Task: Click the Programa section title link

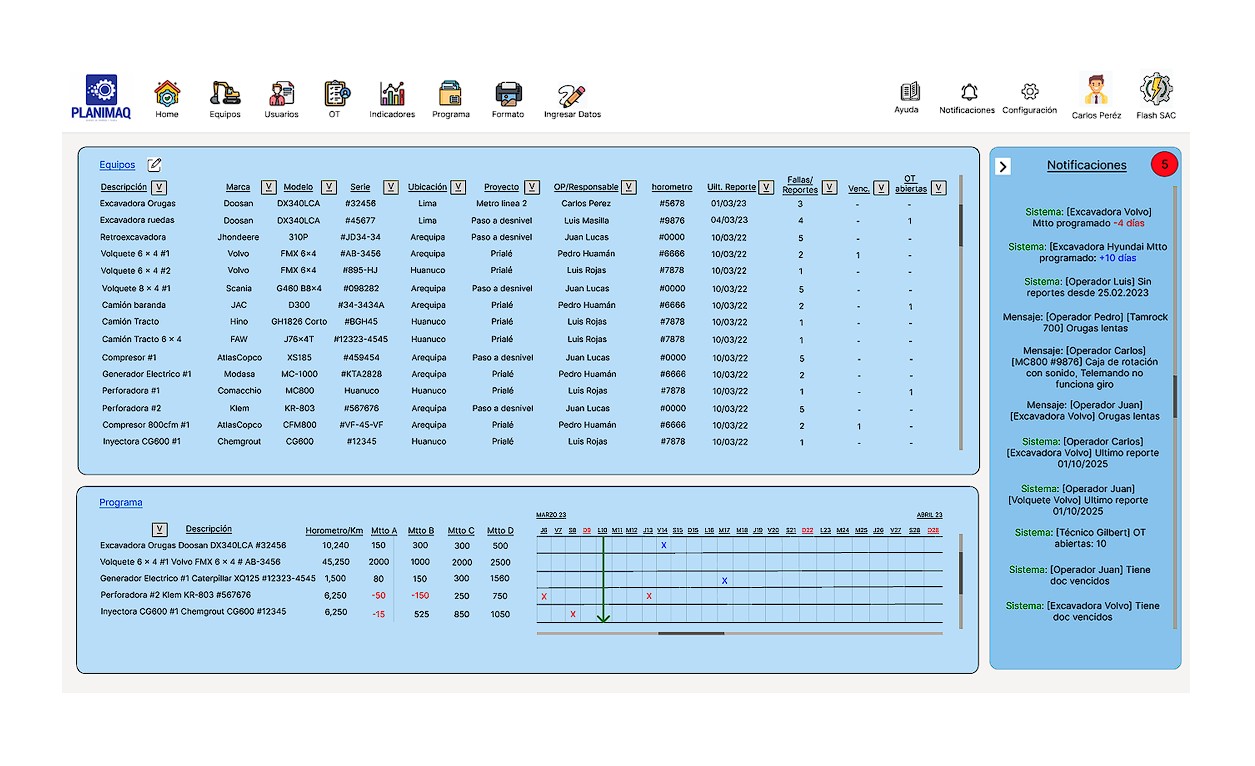Action: (120, 503)
